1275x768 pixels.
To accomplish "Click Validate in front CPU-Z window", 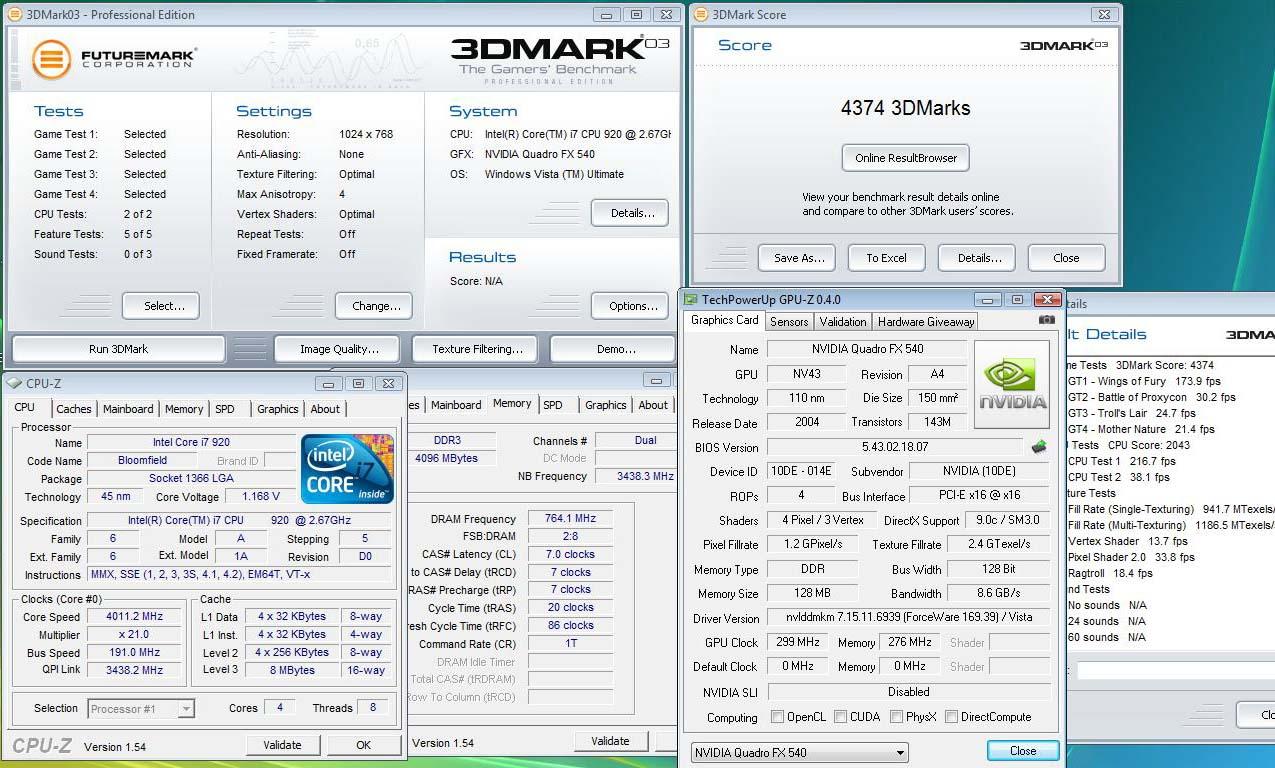I will tap(282, 745).
